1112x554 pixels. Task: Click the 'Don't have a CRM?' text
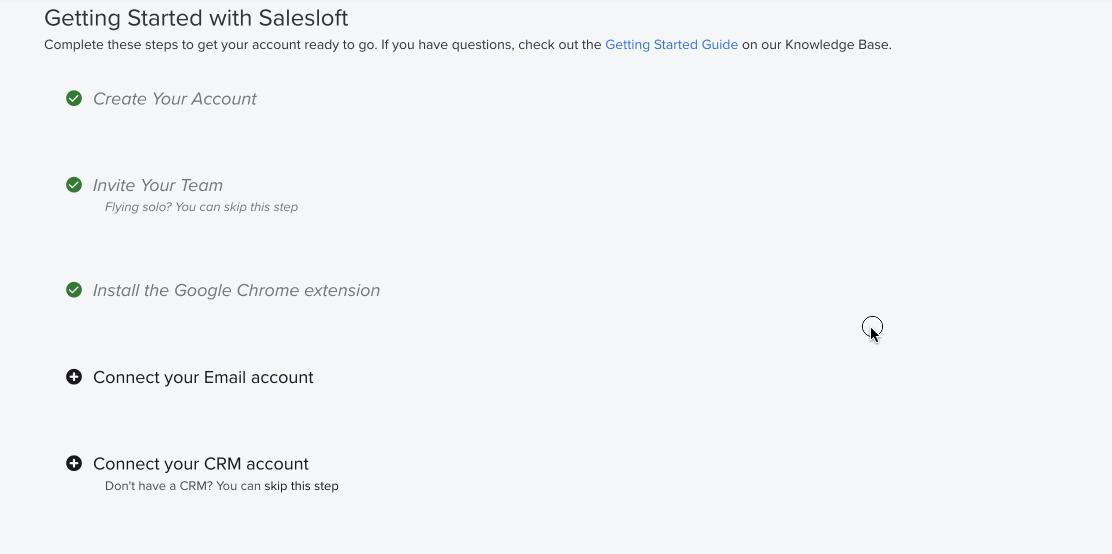(158, 486)
